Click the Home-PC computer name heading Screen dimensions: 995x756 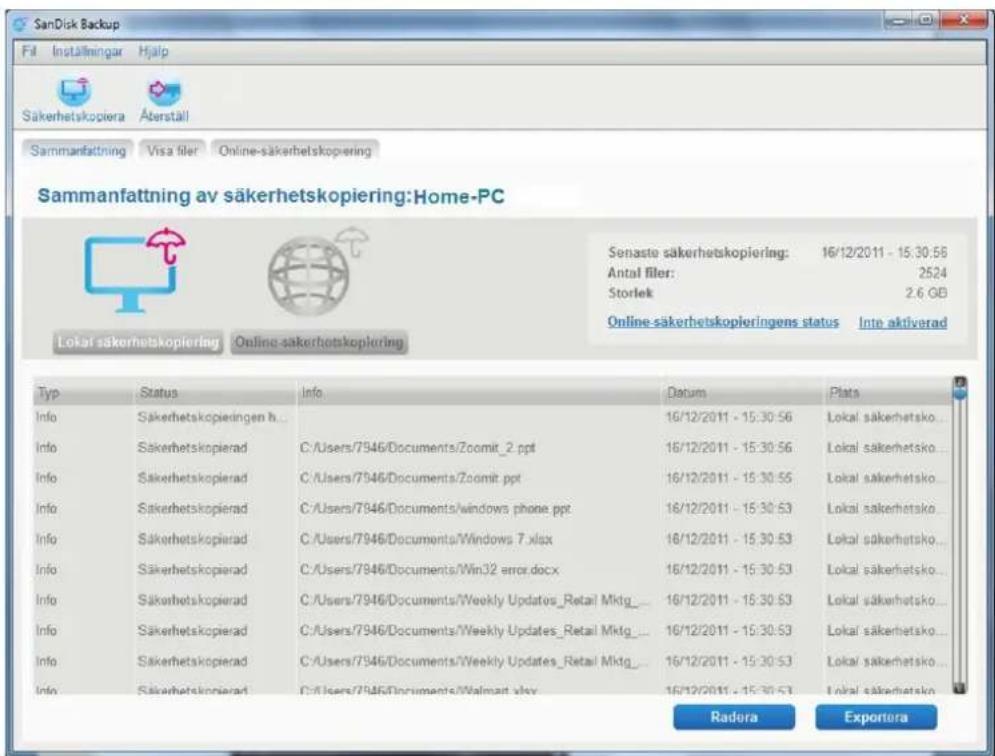[459, 196]
